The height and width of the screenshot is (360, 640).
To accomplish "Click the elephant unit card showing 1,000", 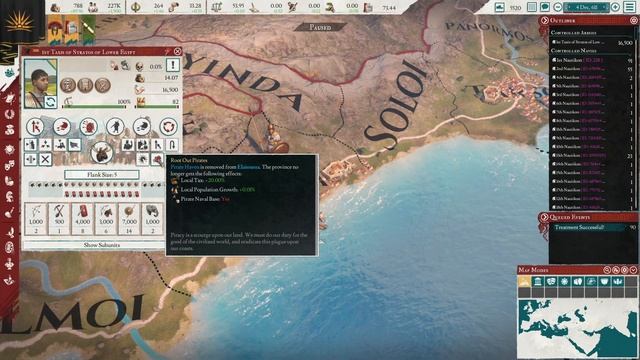I will [152, 219].
